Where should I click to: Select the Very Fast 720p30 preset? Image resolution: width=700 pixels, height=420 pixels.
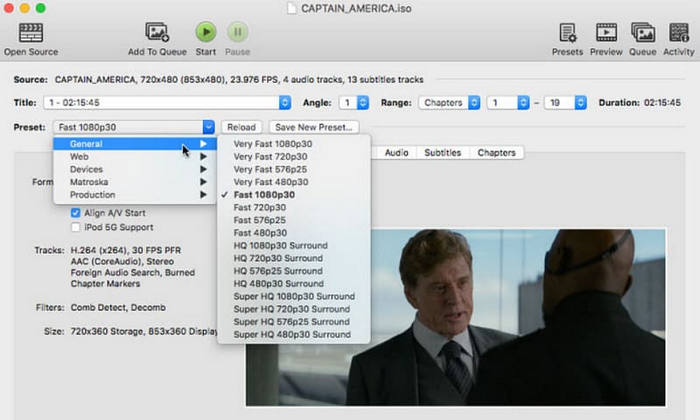(294, 157)
